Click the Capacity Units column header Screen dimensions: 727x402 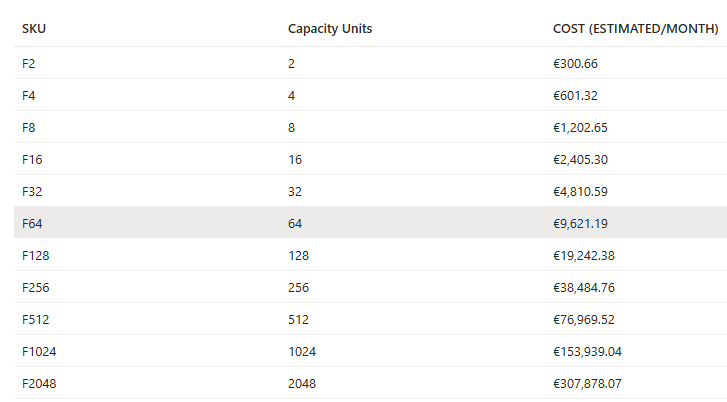pos(330,29)
